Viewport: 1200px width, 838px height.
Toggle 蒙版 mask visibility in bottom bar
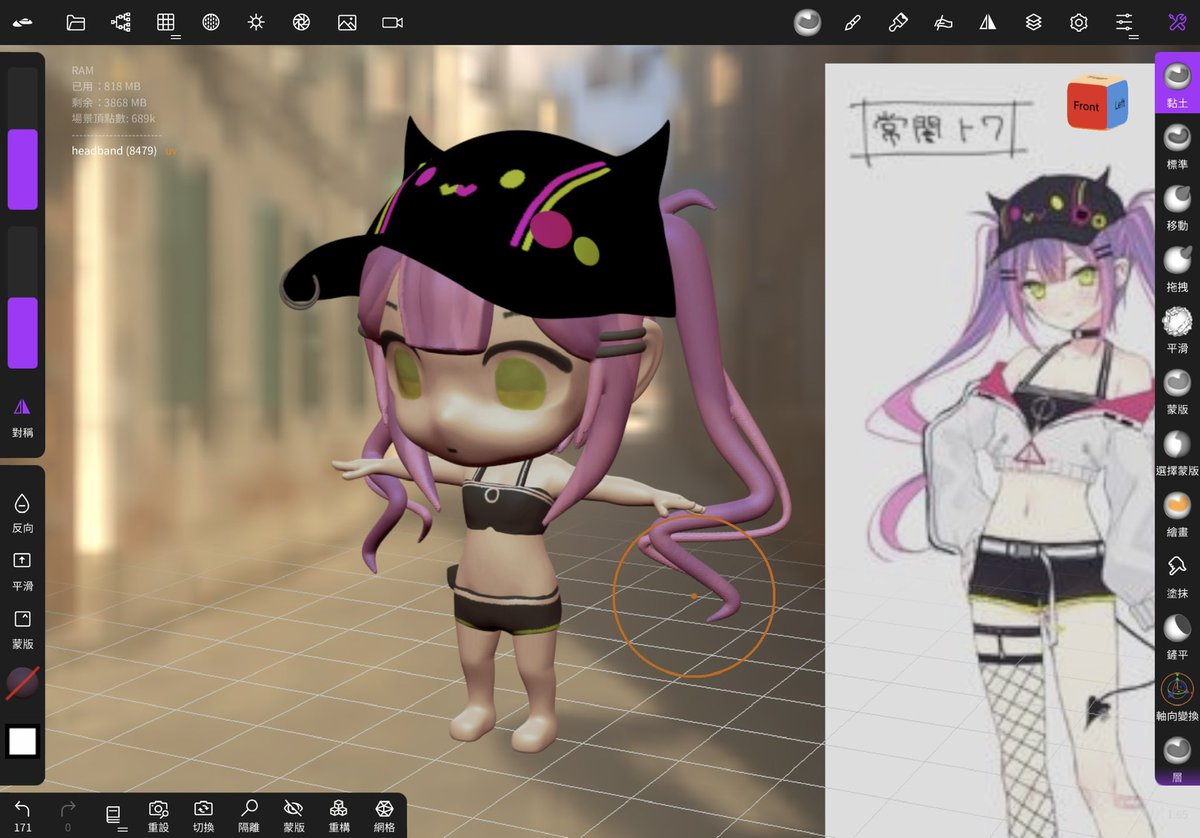click(294, 814)
